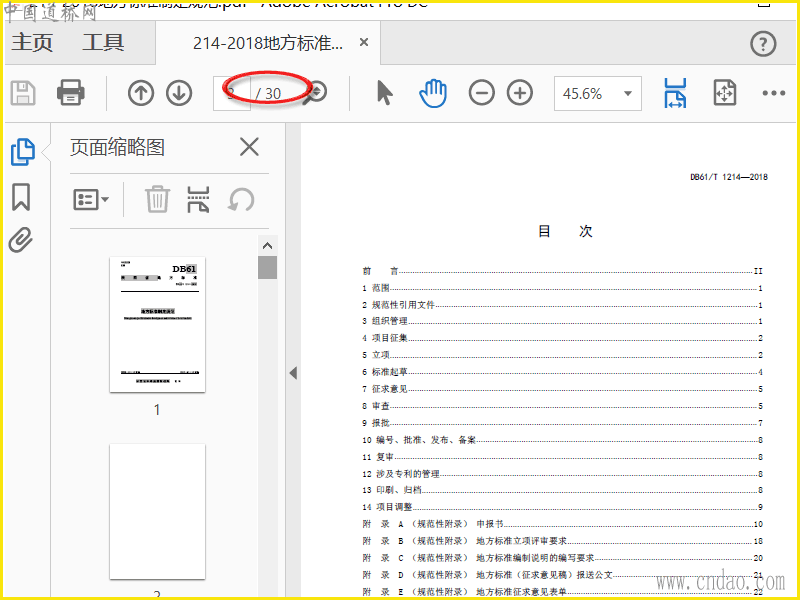The width and height of the screenshot is (800, 600).
Task: Click contents entry 6 标准起草
Action: tap(562, 372)
